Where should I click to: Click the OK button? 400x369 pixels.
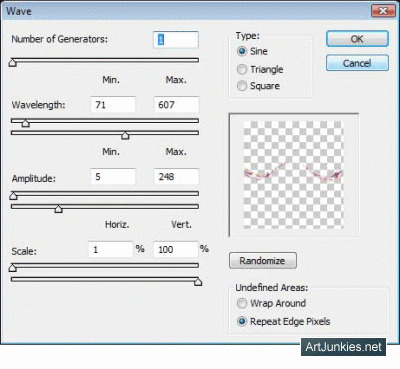coord(357,39)
